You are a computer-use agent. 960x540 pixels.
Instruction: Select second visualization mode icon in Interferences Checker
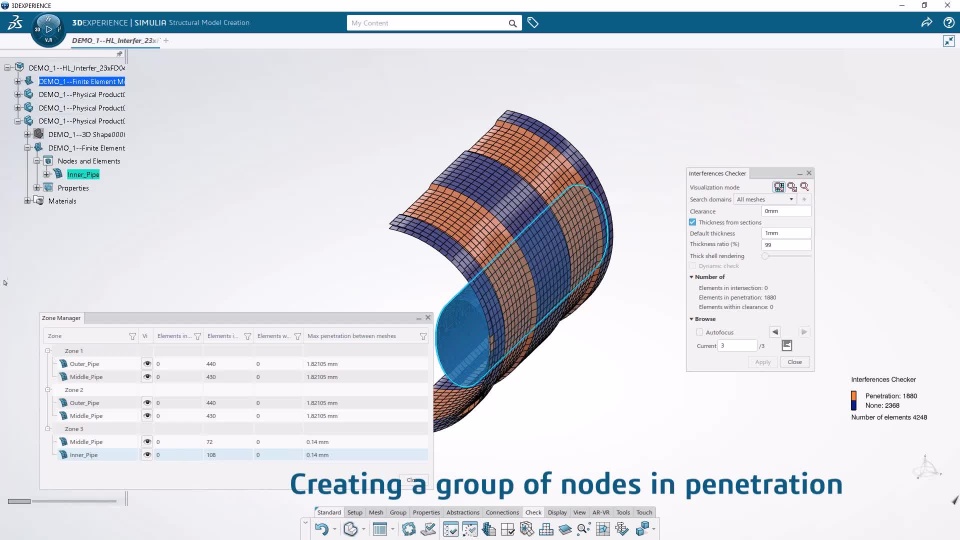click(792, 187)
